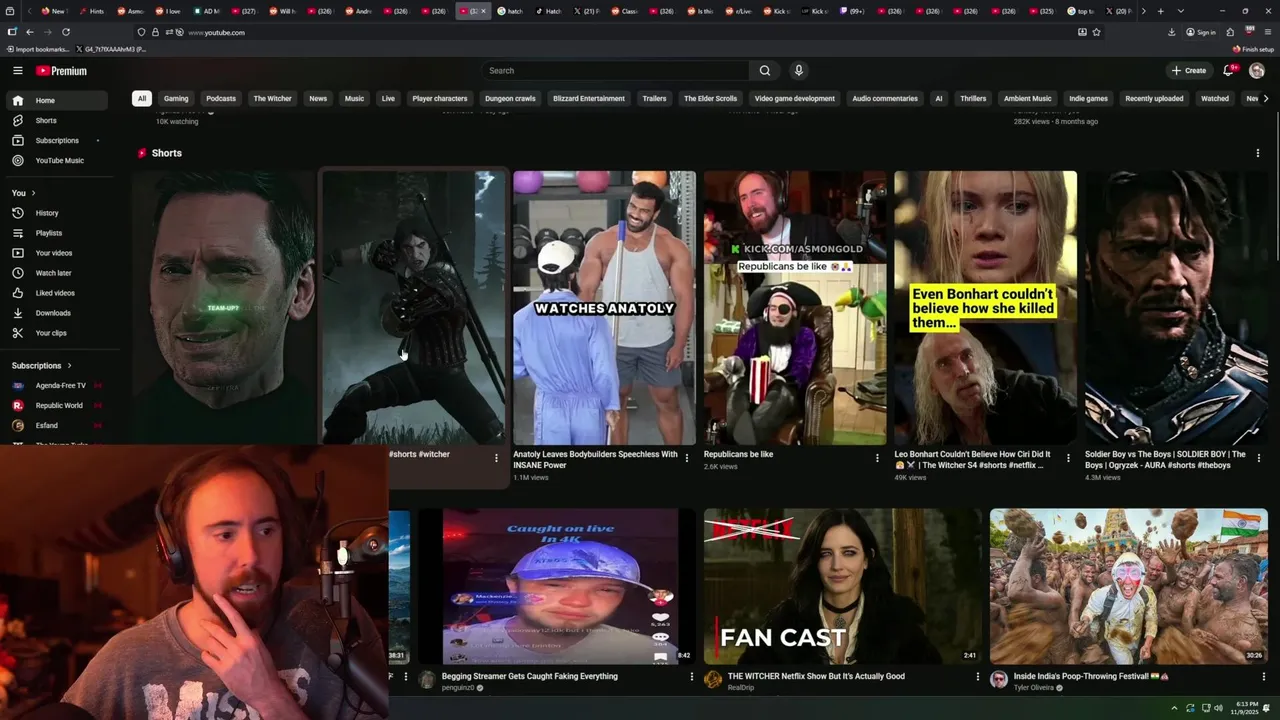Open the notifications bell

click(1229, 70)
